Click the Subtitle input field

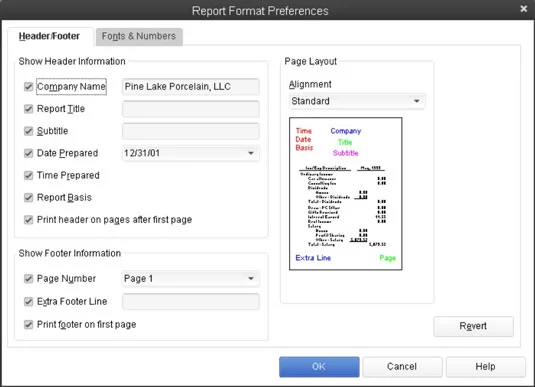[x=190, y=131]
